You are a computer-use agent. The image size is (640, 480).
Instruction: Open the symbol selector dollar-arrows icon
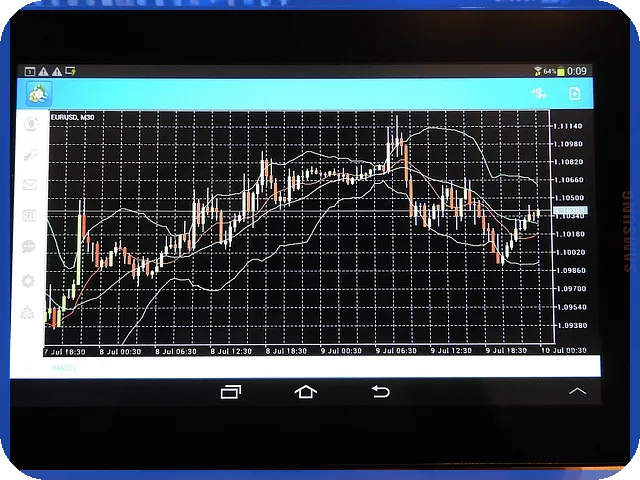(x=538, y=93)
